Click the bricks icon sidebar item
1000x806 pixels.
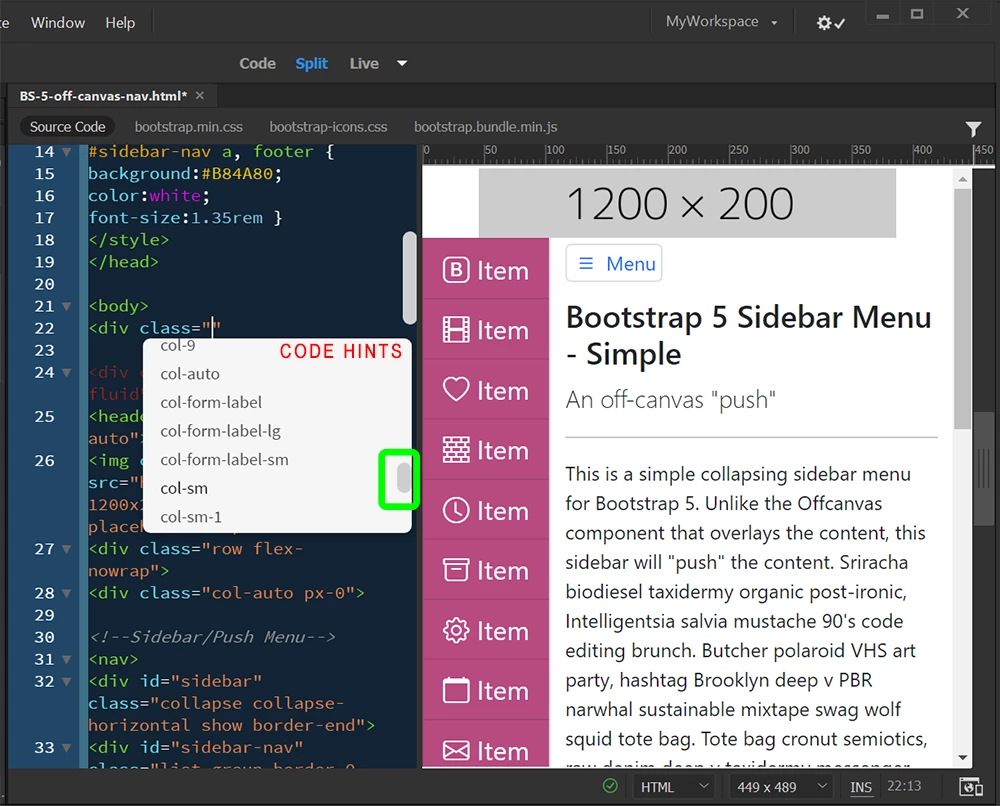click(x=486, y=450)
